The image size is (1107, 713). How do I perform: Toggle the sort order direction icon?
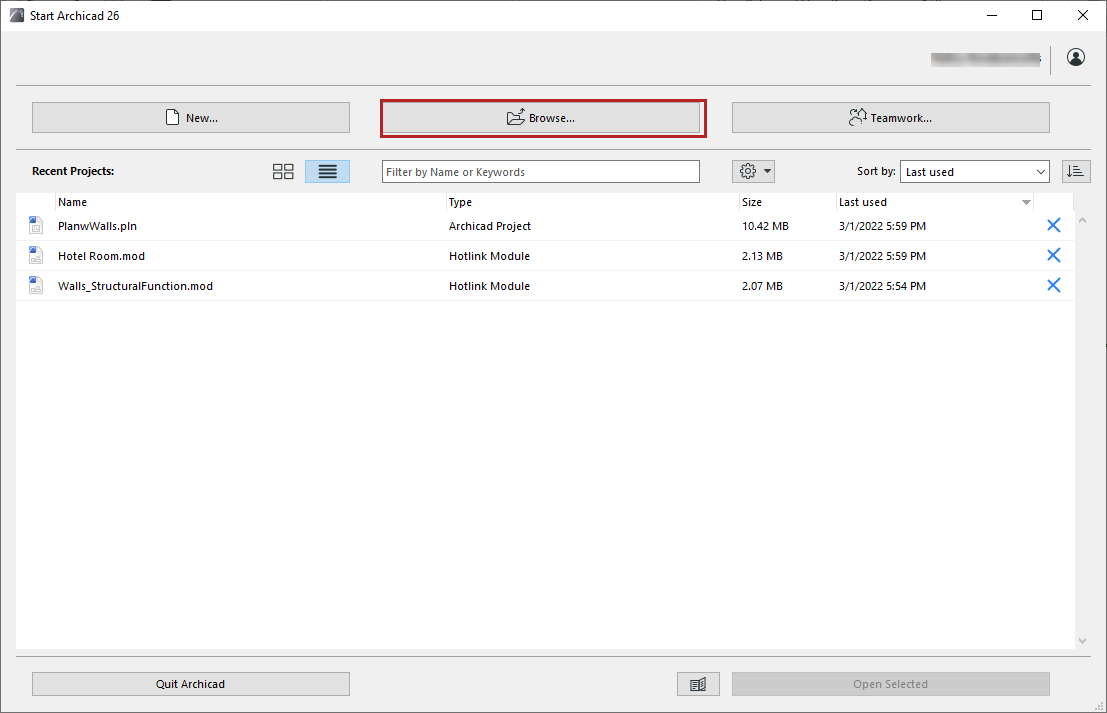click(1075, 171)
